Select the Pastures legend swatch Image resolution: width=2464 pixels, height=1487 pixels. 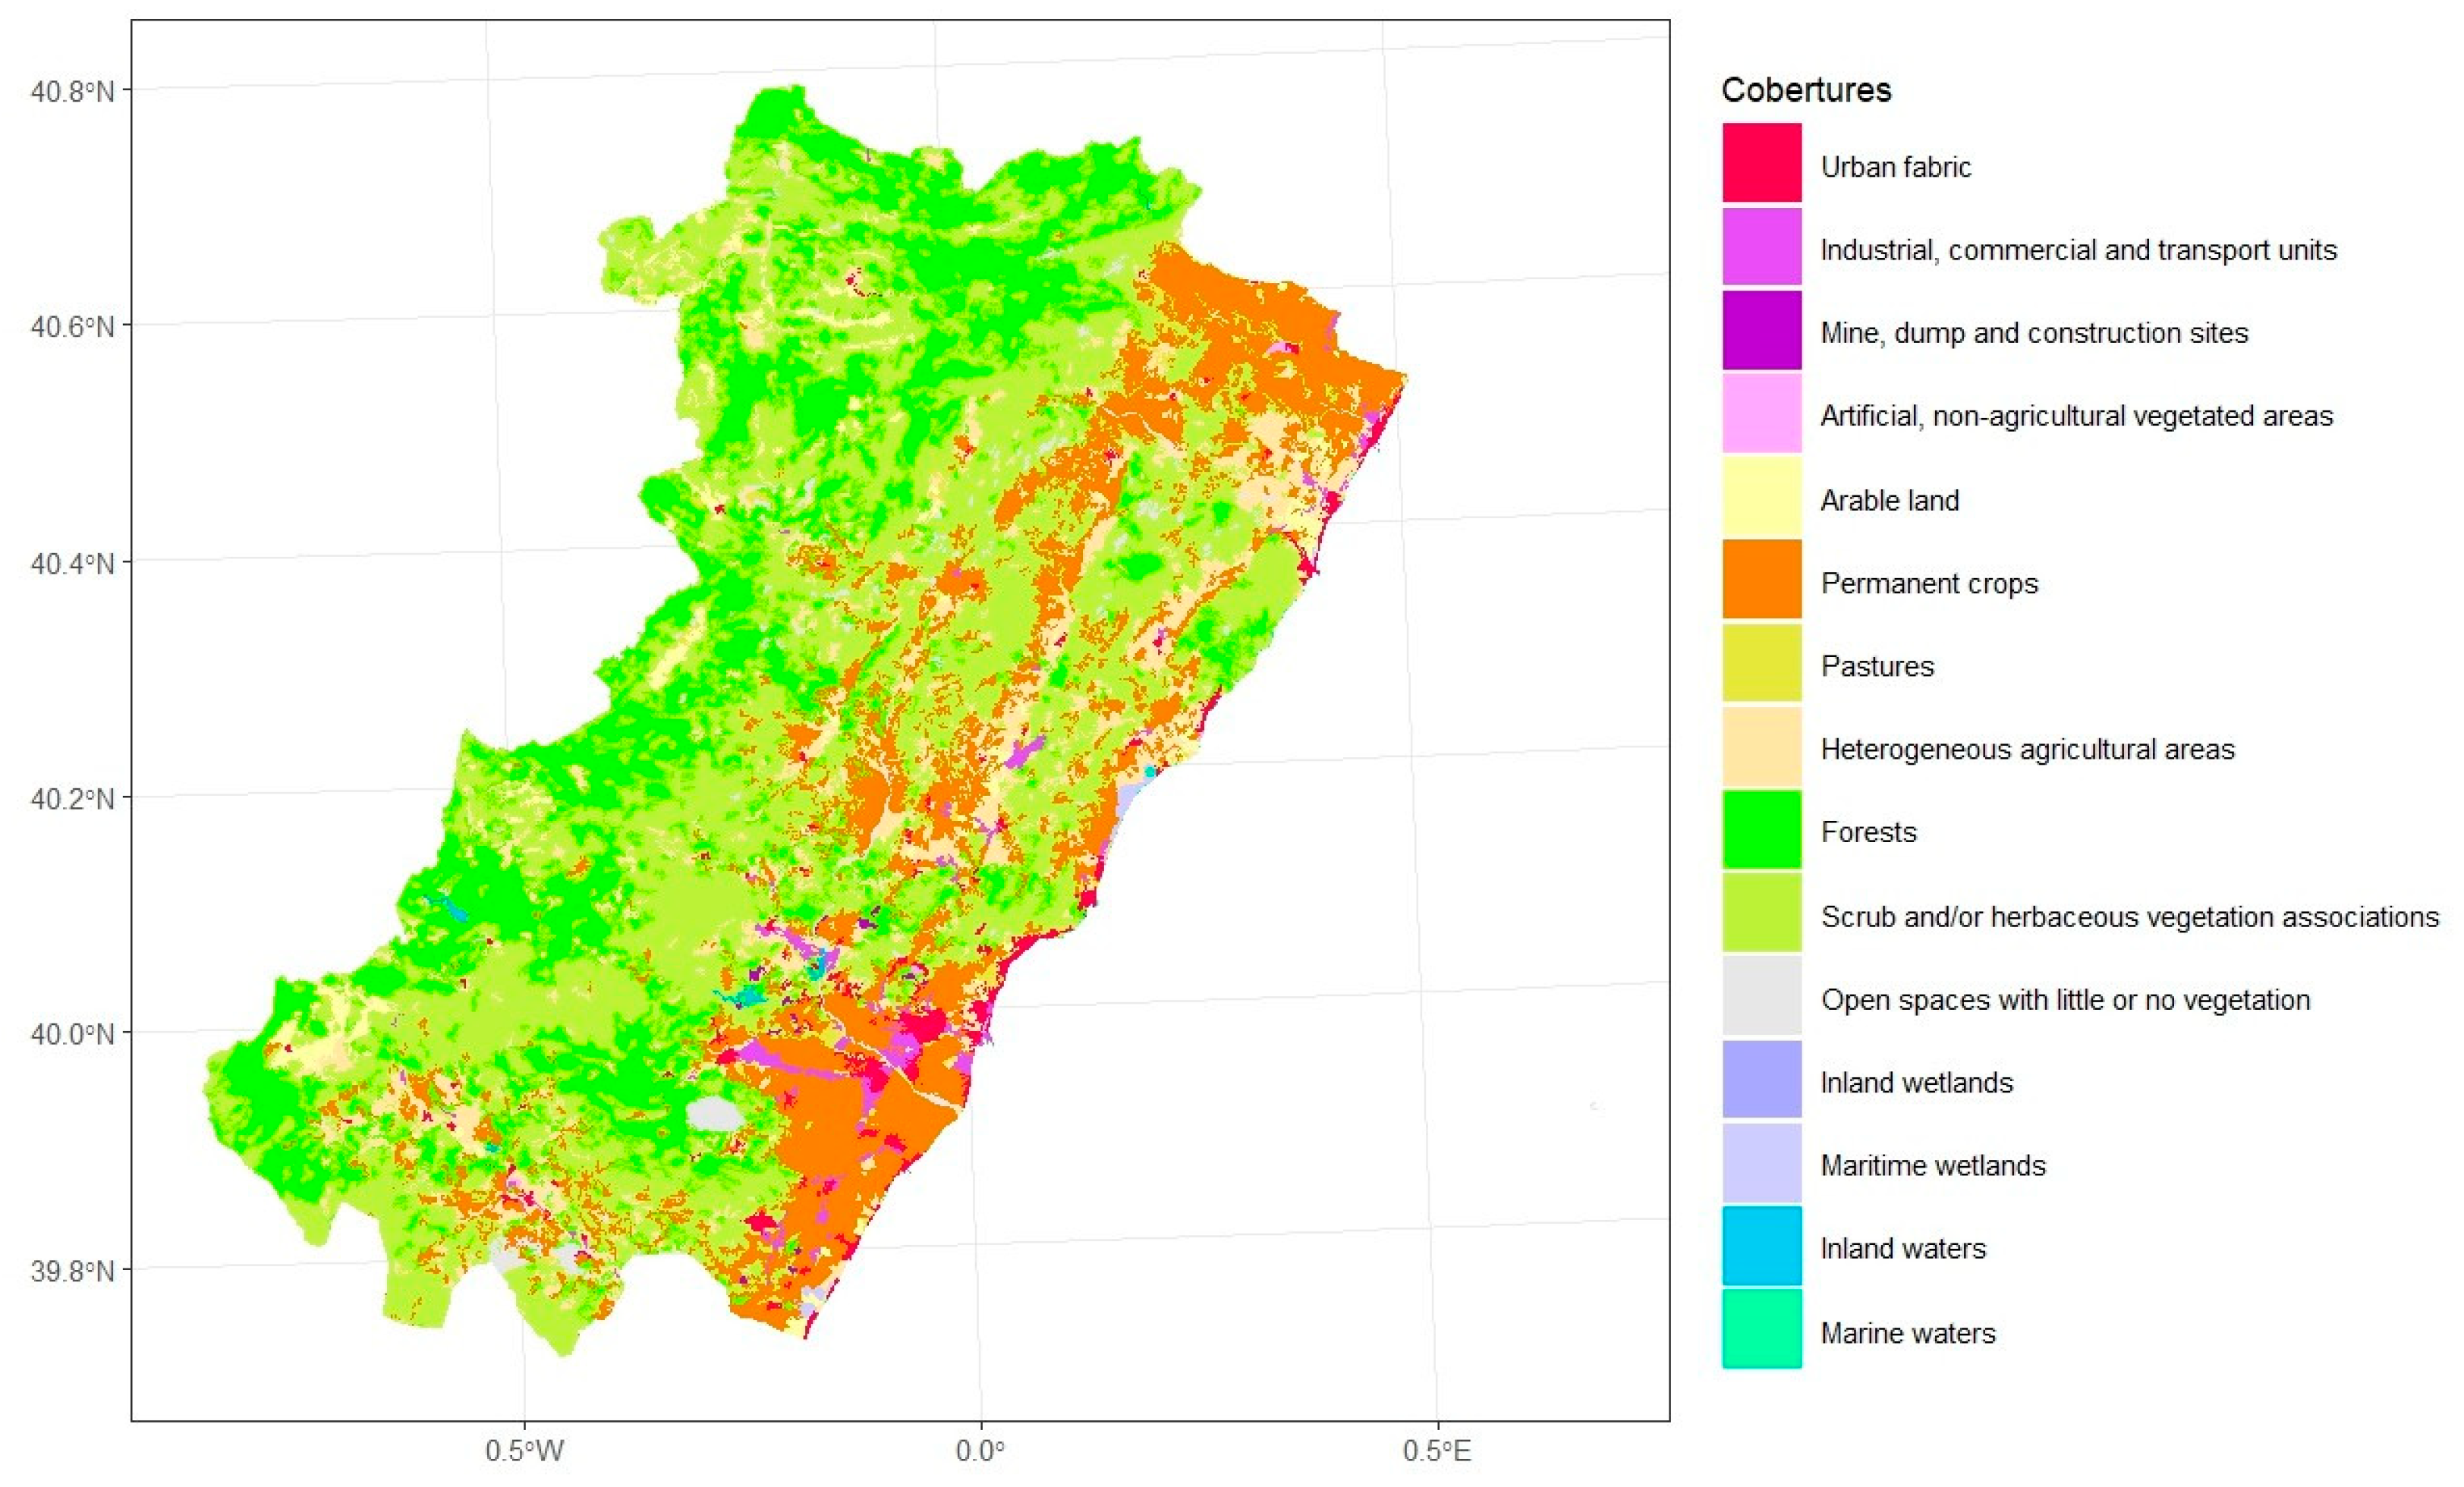point(1761,663)
